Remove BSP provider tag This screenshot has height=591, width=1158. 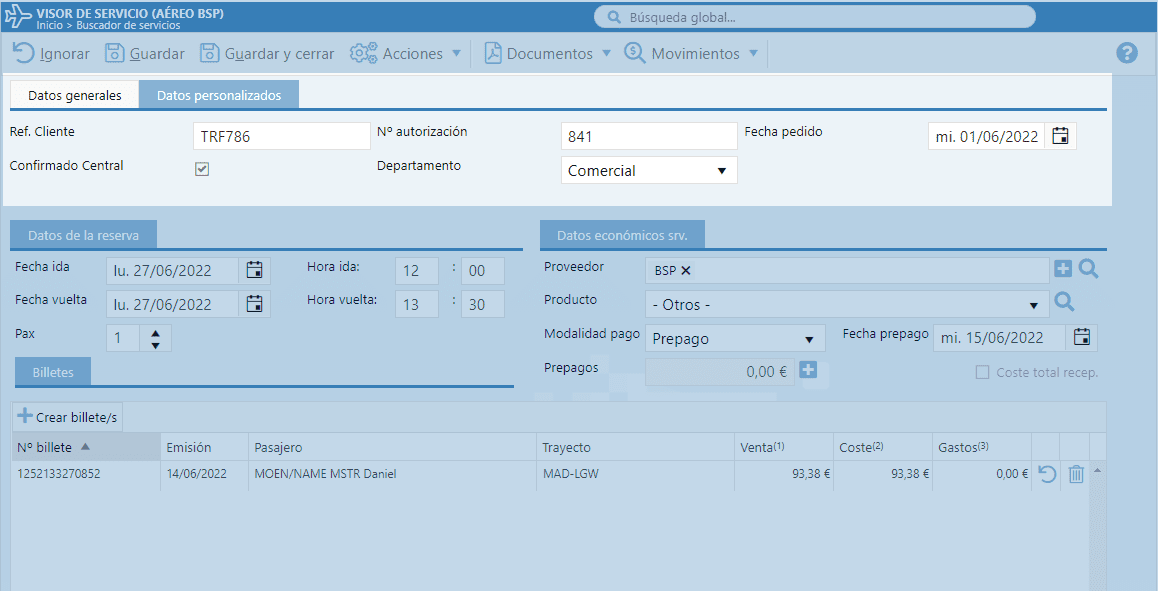tap(685, 270)
